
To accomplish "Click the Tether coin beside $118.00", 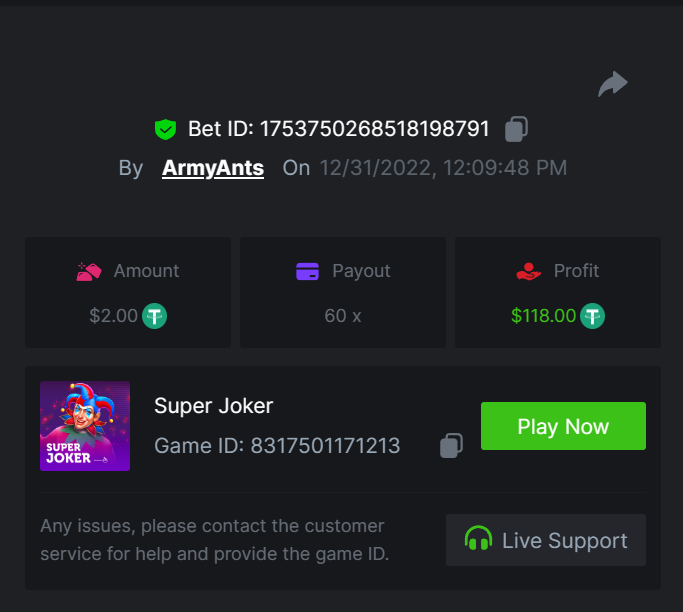I will coord(593,316).
